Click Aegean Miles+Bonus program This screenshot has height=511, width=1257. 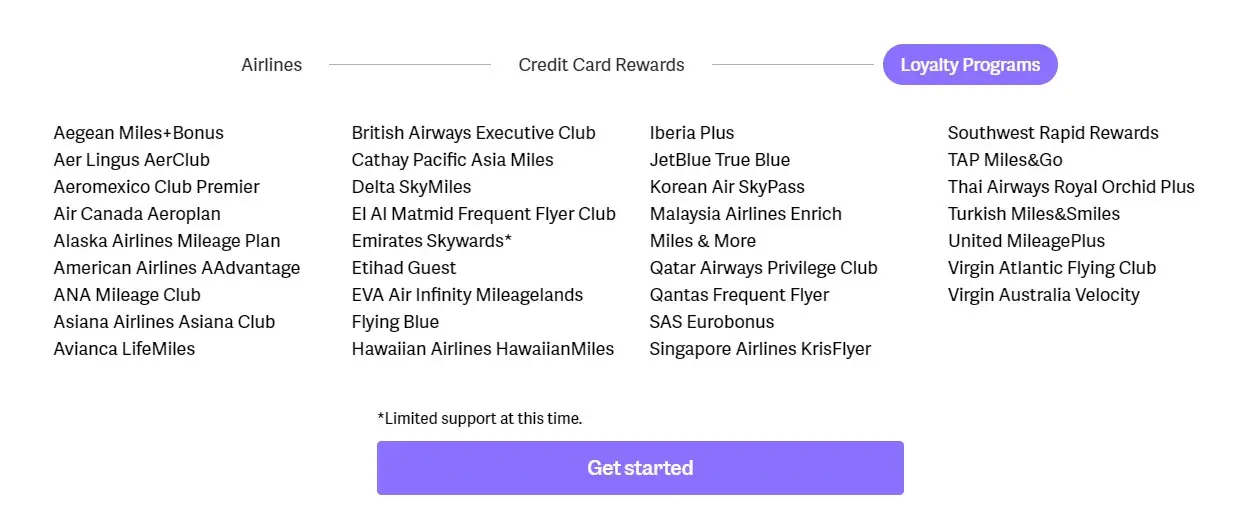pos(138,133)
